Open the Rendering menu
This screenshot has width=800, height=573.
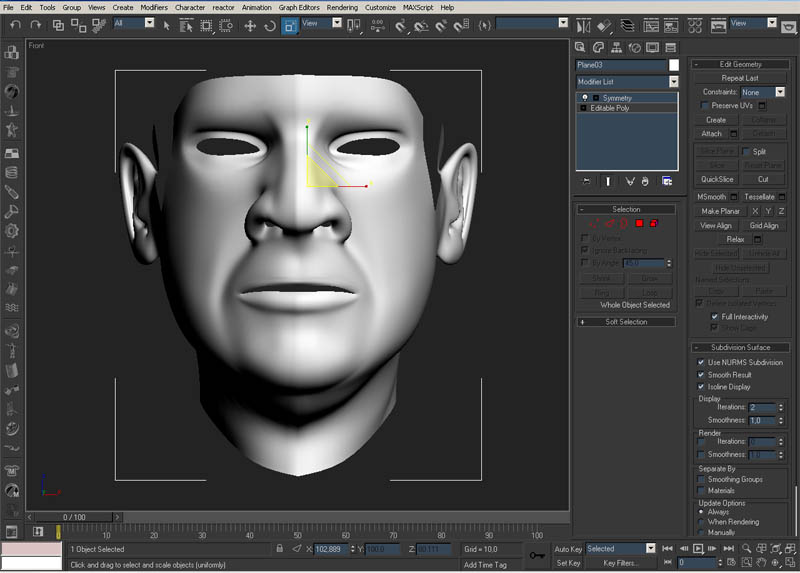[x=342, y=7]
